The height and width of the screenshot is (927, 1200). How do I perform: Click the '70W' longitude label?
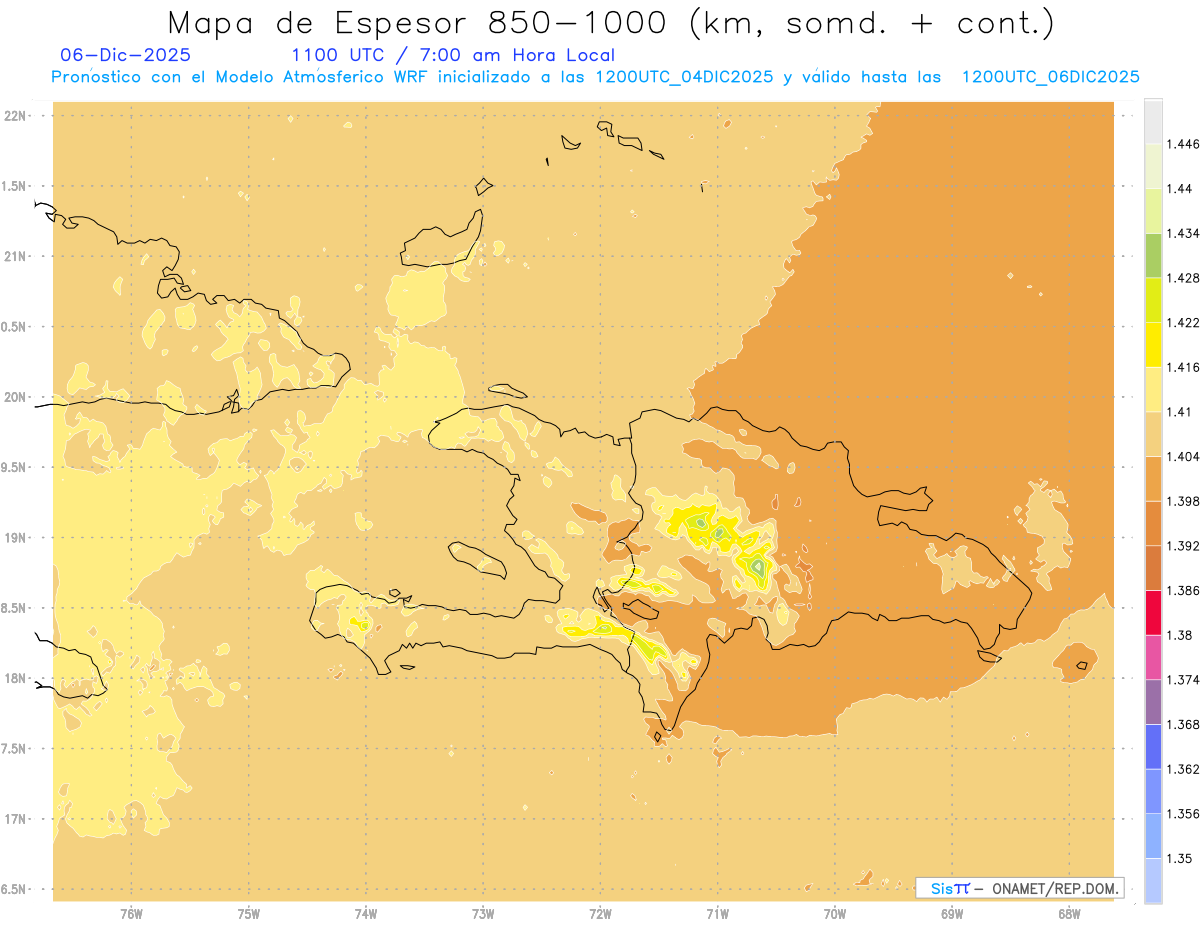[835, 913]
